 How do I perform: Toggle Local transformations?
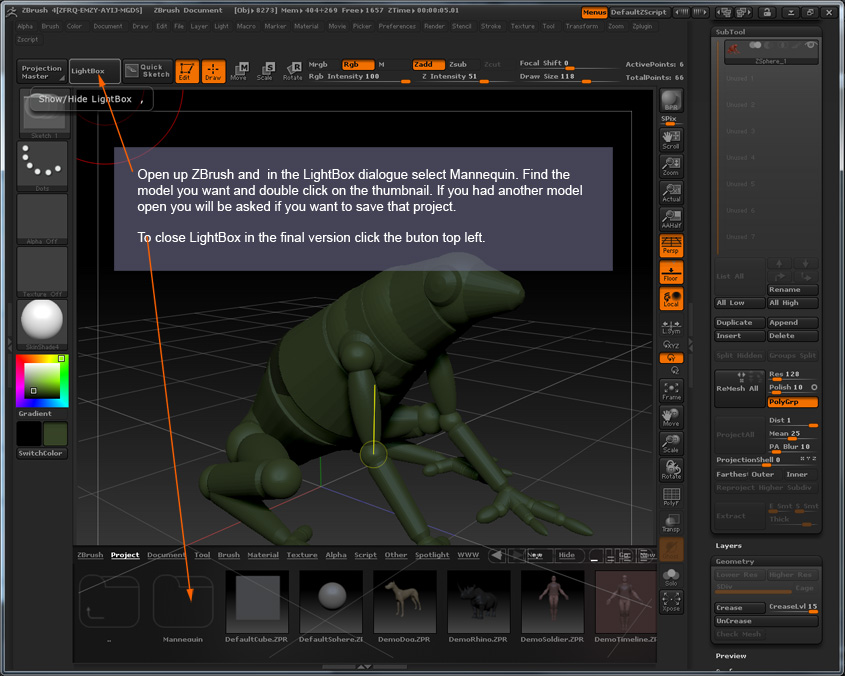pyautogui.click(x=671, y=299)
